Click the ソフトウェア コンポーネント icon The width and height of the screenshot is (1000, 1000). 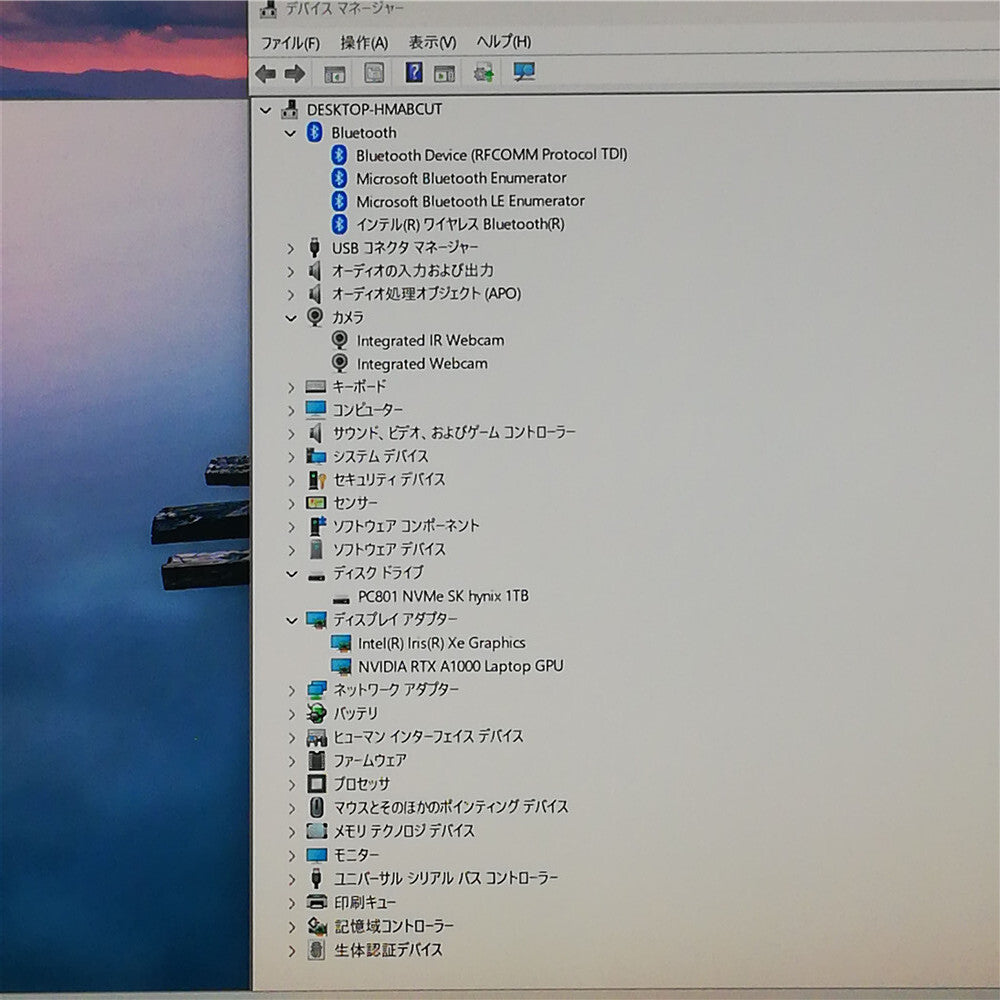click(317, 526)
